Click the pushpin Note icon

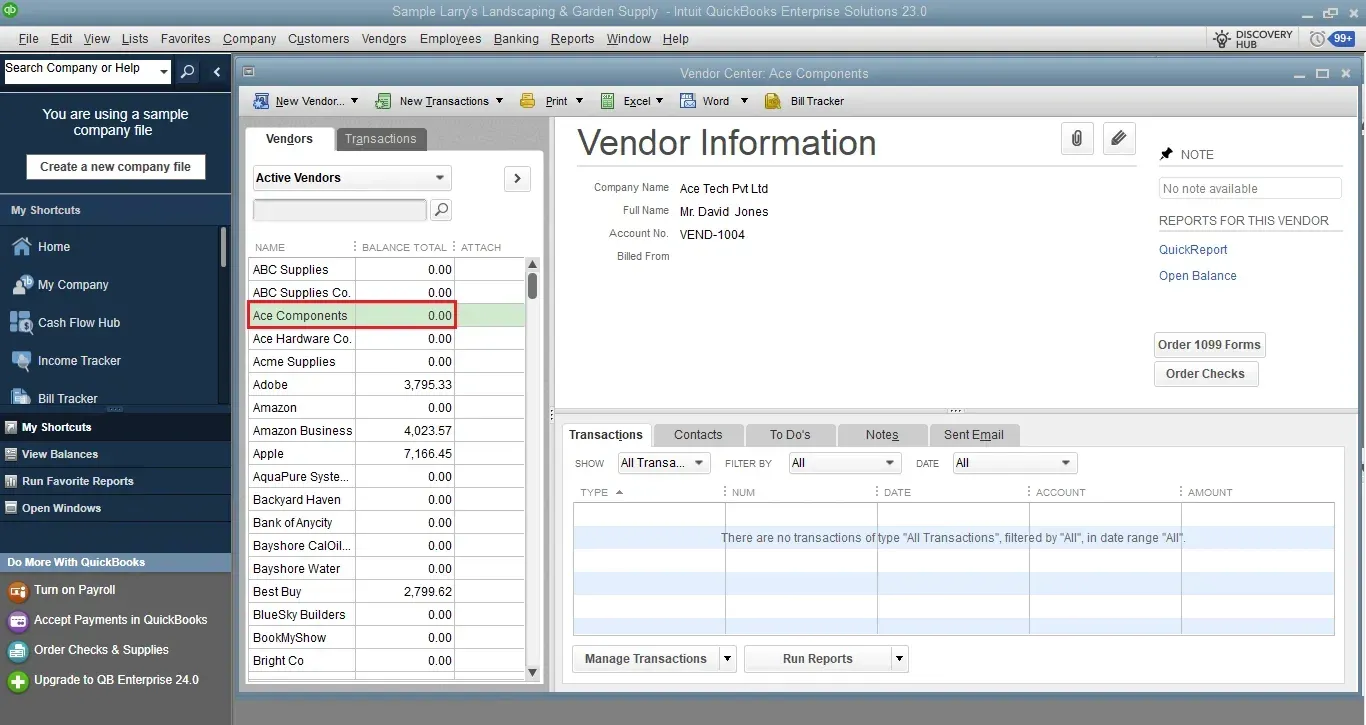[1166, 154]
